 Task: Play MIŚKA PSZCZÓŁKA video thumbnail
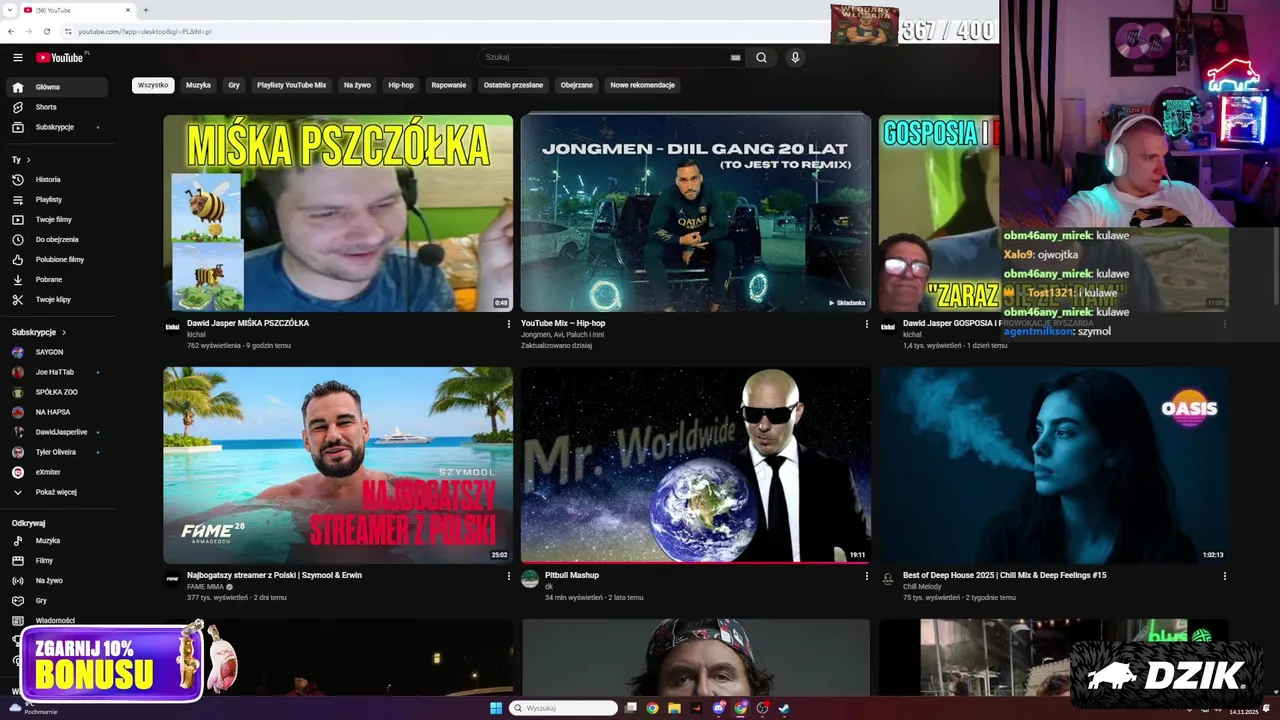point(338,213)
